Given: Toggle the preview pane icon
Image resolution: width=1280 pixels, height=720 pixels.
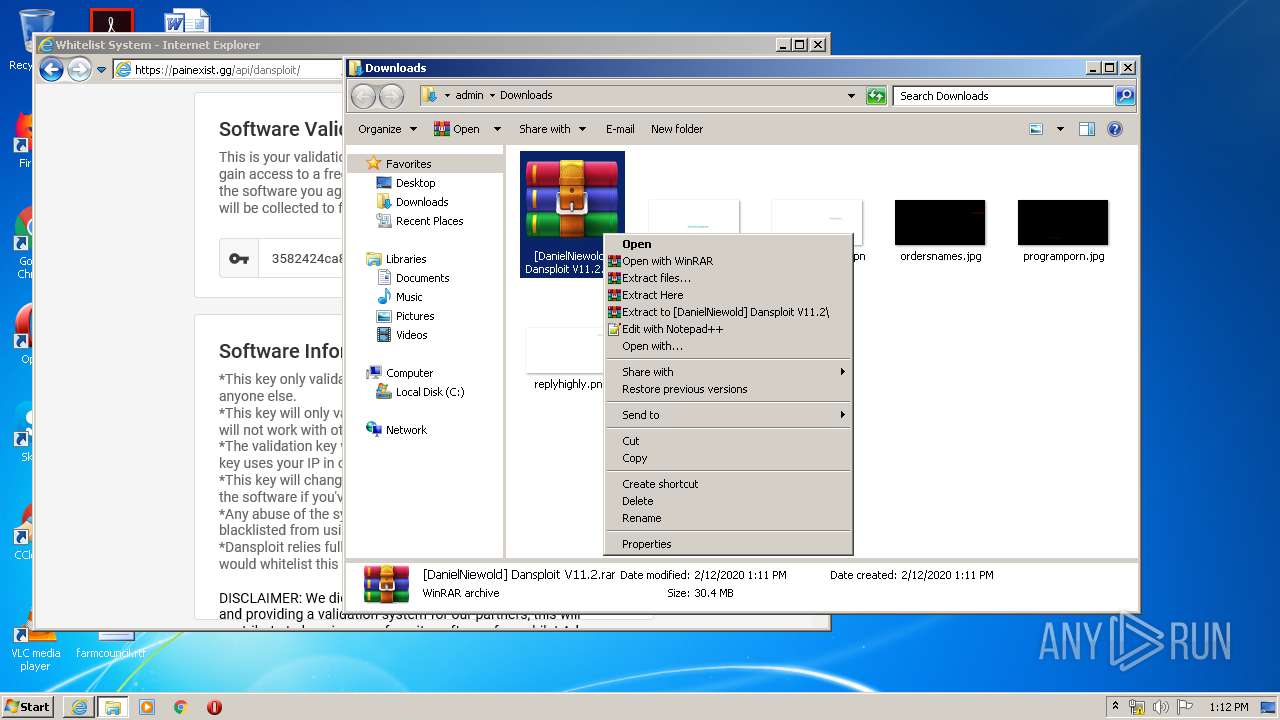Looking at the screenshot, I should point(1087,129).
